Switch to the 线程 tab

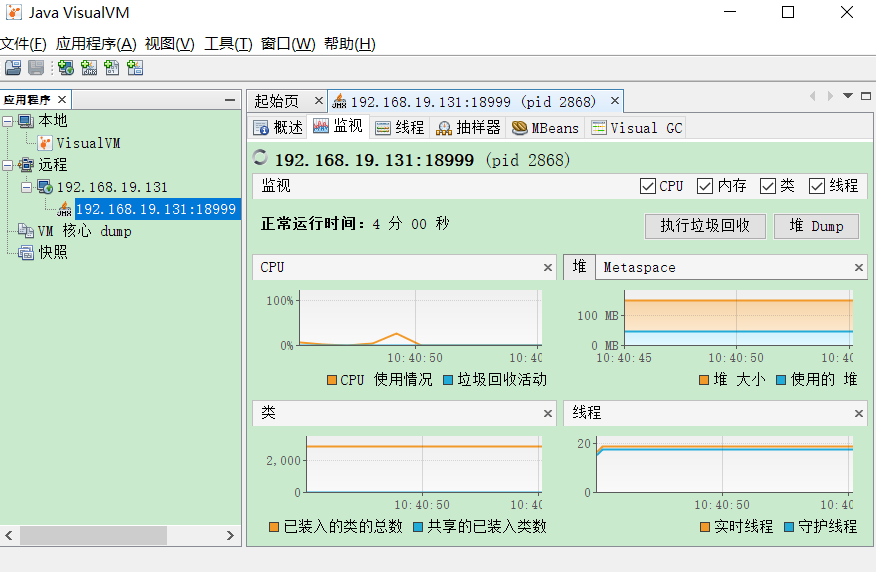pos(399,127)
